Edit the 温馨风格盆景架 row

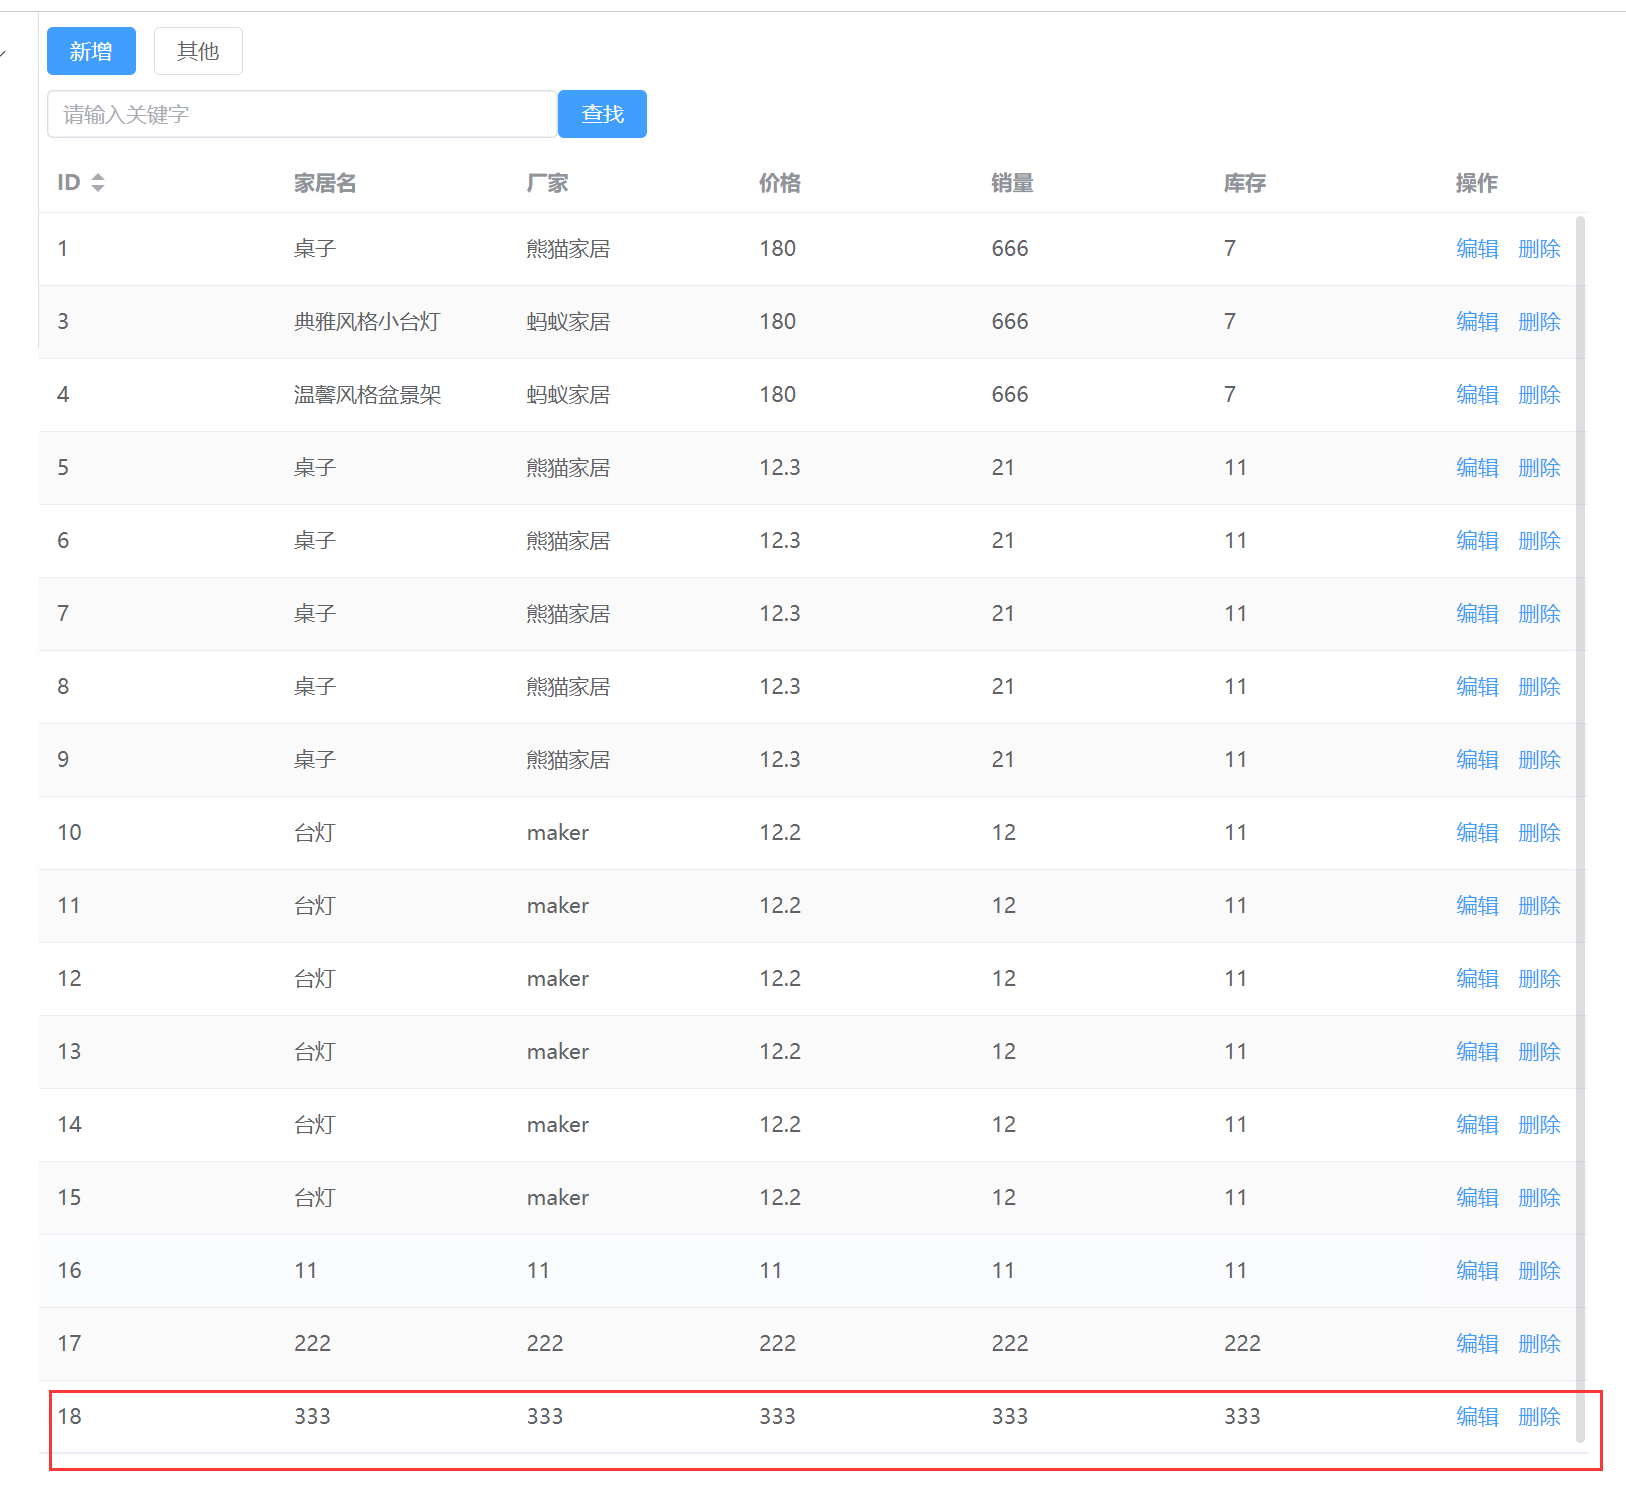coord(1477,395)
